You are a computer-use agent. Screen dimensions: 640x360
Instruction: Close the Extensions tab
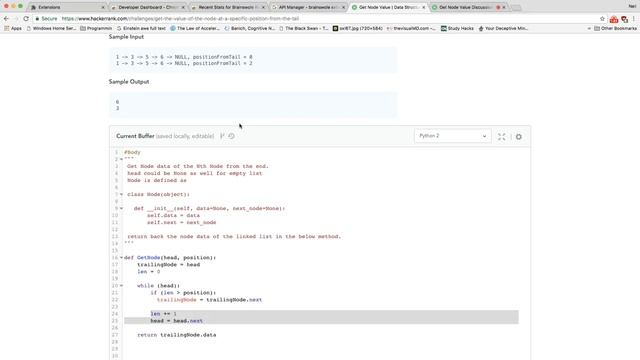(102, 7)
